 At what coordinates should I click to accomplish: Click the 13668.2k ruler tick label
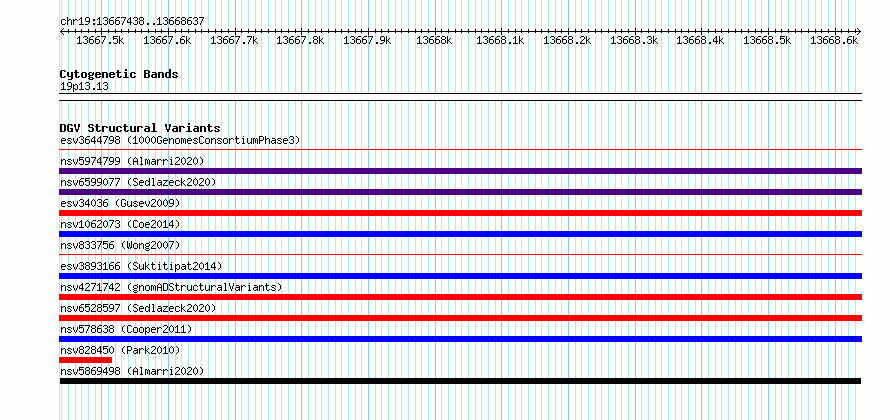point(568,40)
